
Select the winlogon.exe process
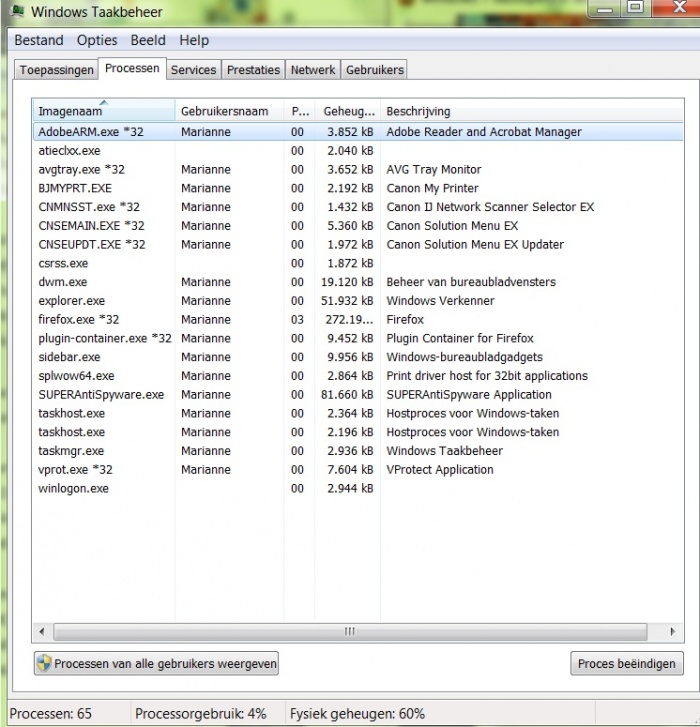coord(358,489)
